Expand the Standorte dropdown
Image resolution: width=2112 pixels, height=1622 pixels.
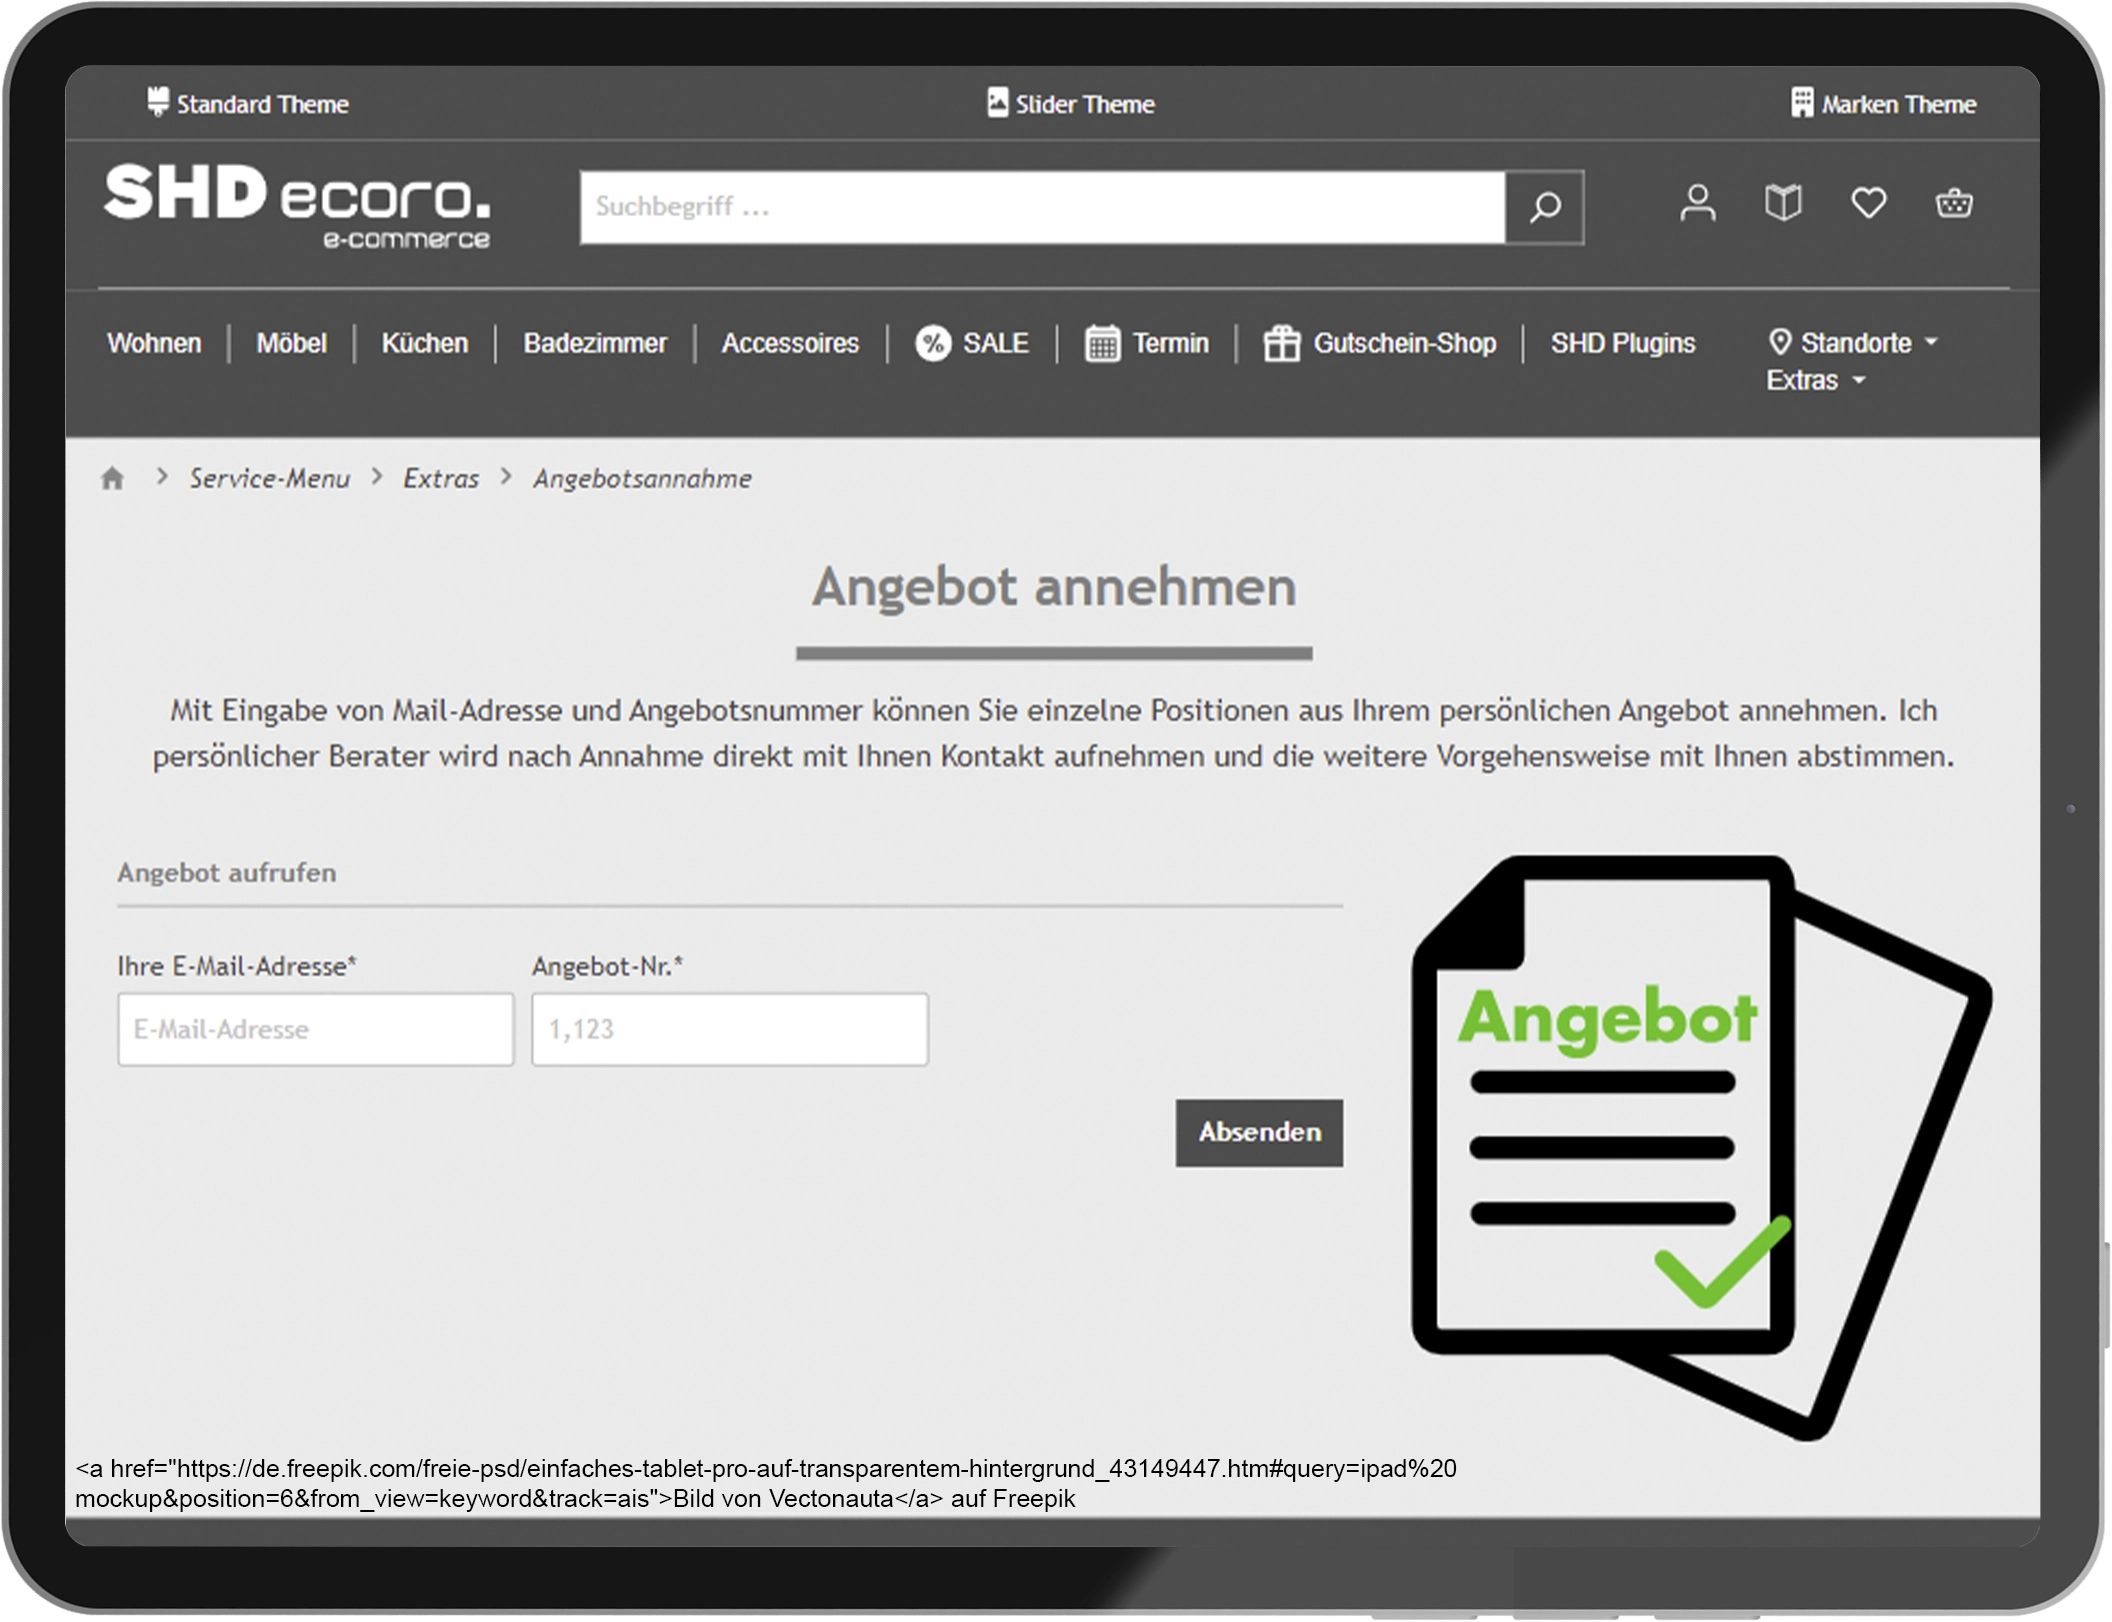tap(1853, 343)
